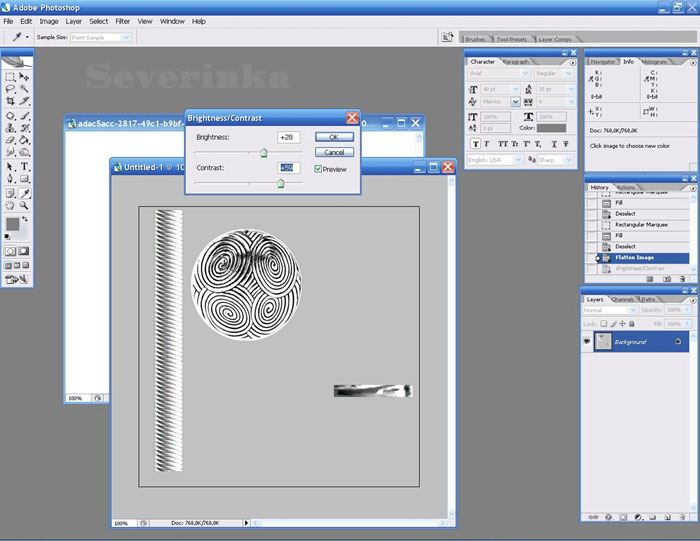Select the Rectangular Marquee tool
700x541 pixels.
[11, 76]
